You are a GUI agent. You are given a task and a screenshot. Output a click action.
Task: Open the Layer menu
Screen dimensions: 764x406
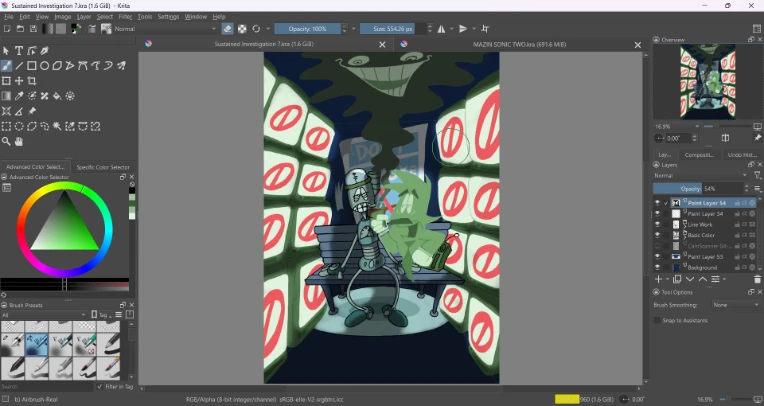pyautogui.click(x=84, y=17)
